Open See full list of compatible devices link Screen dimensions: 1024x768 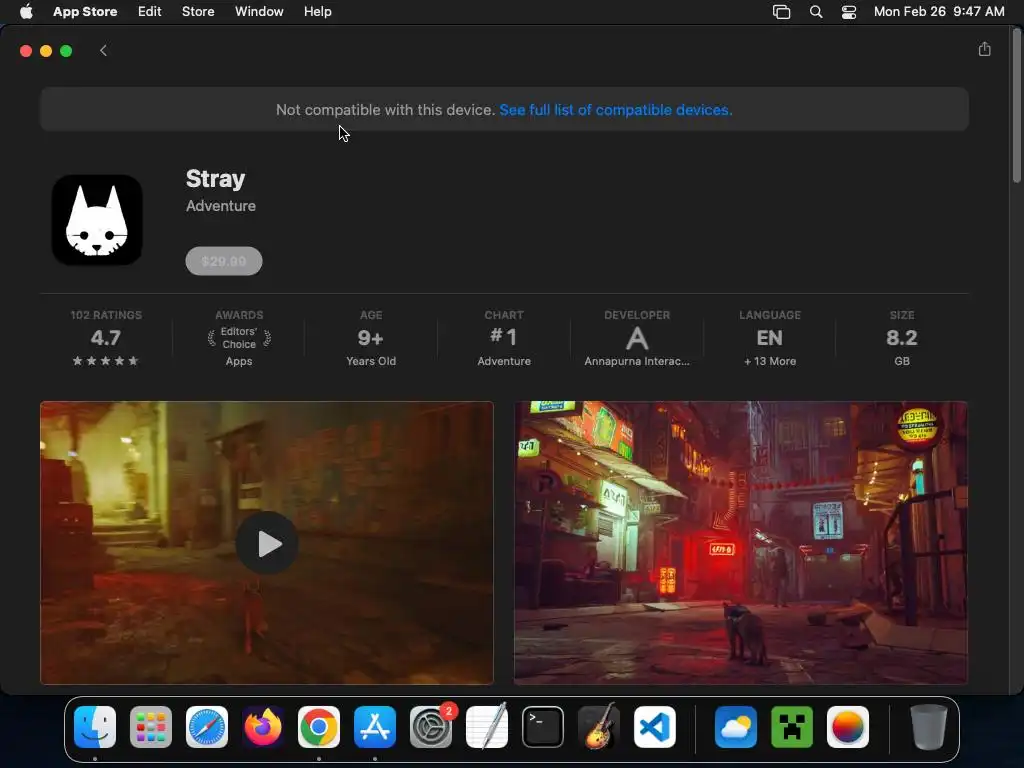tap(615, 110)
